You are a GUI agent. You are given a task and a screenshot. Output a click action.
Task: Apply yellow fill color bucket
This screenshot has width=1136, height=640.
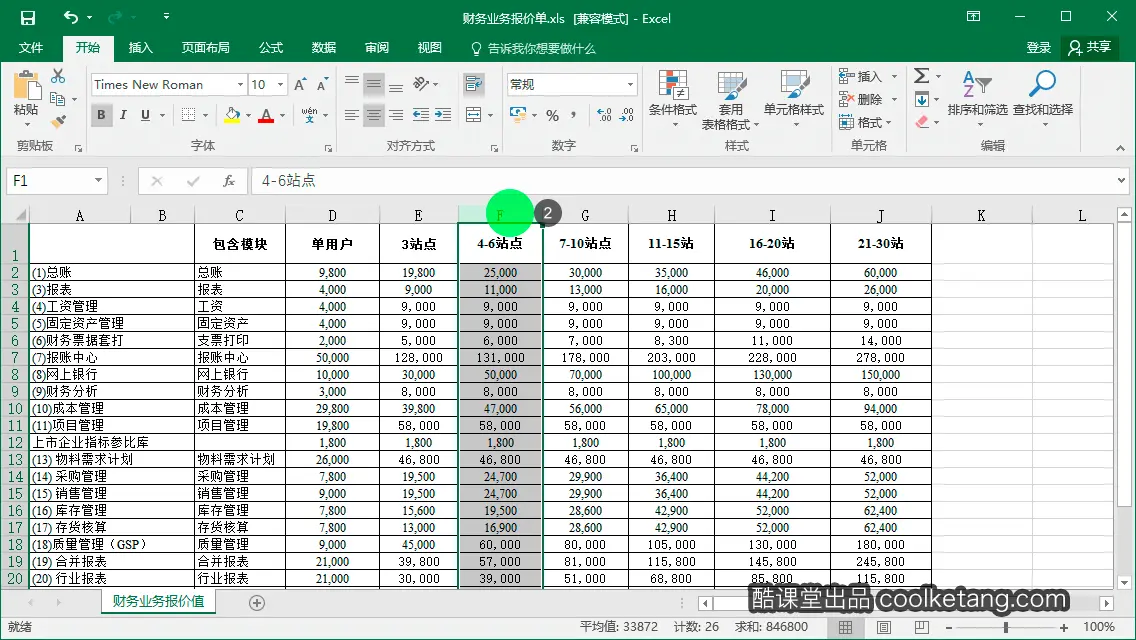232,115
